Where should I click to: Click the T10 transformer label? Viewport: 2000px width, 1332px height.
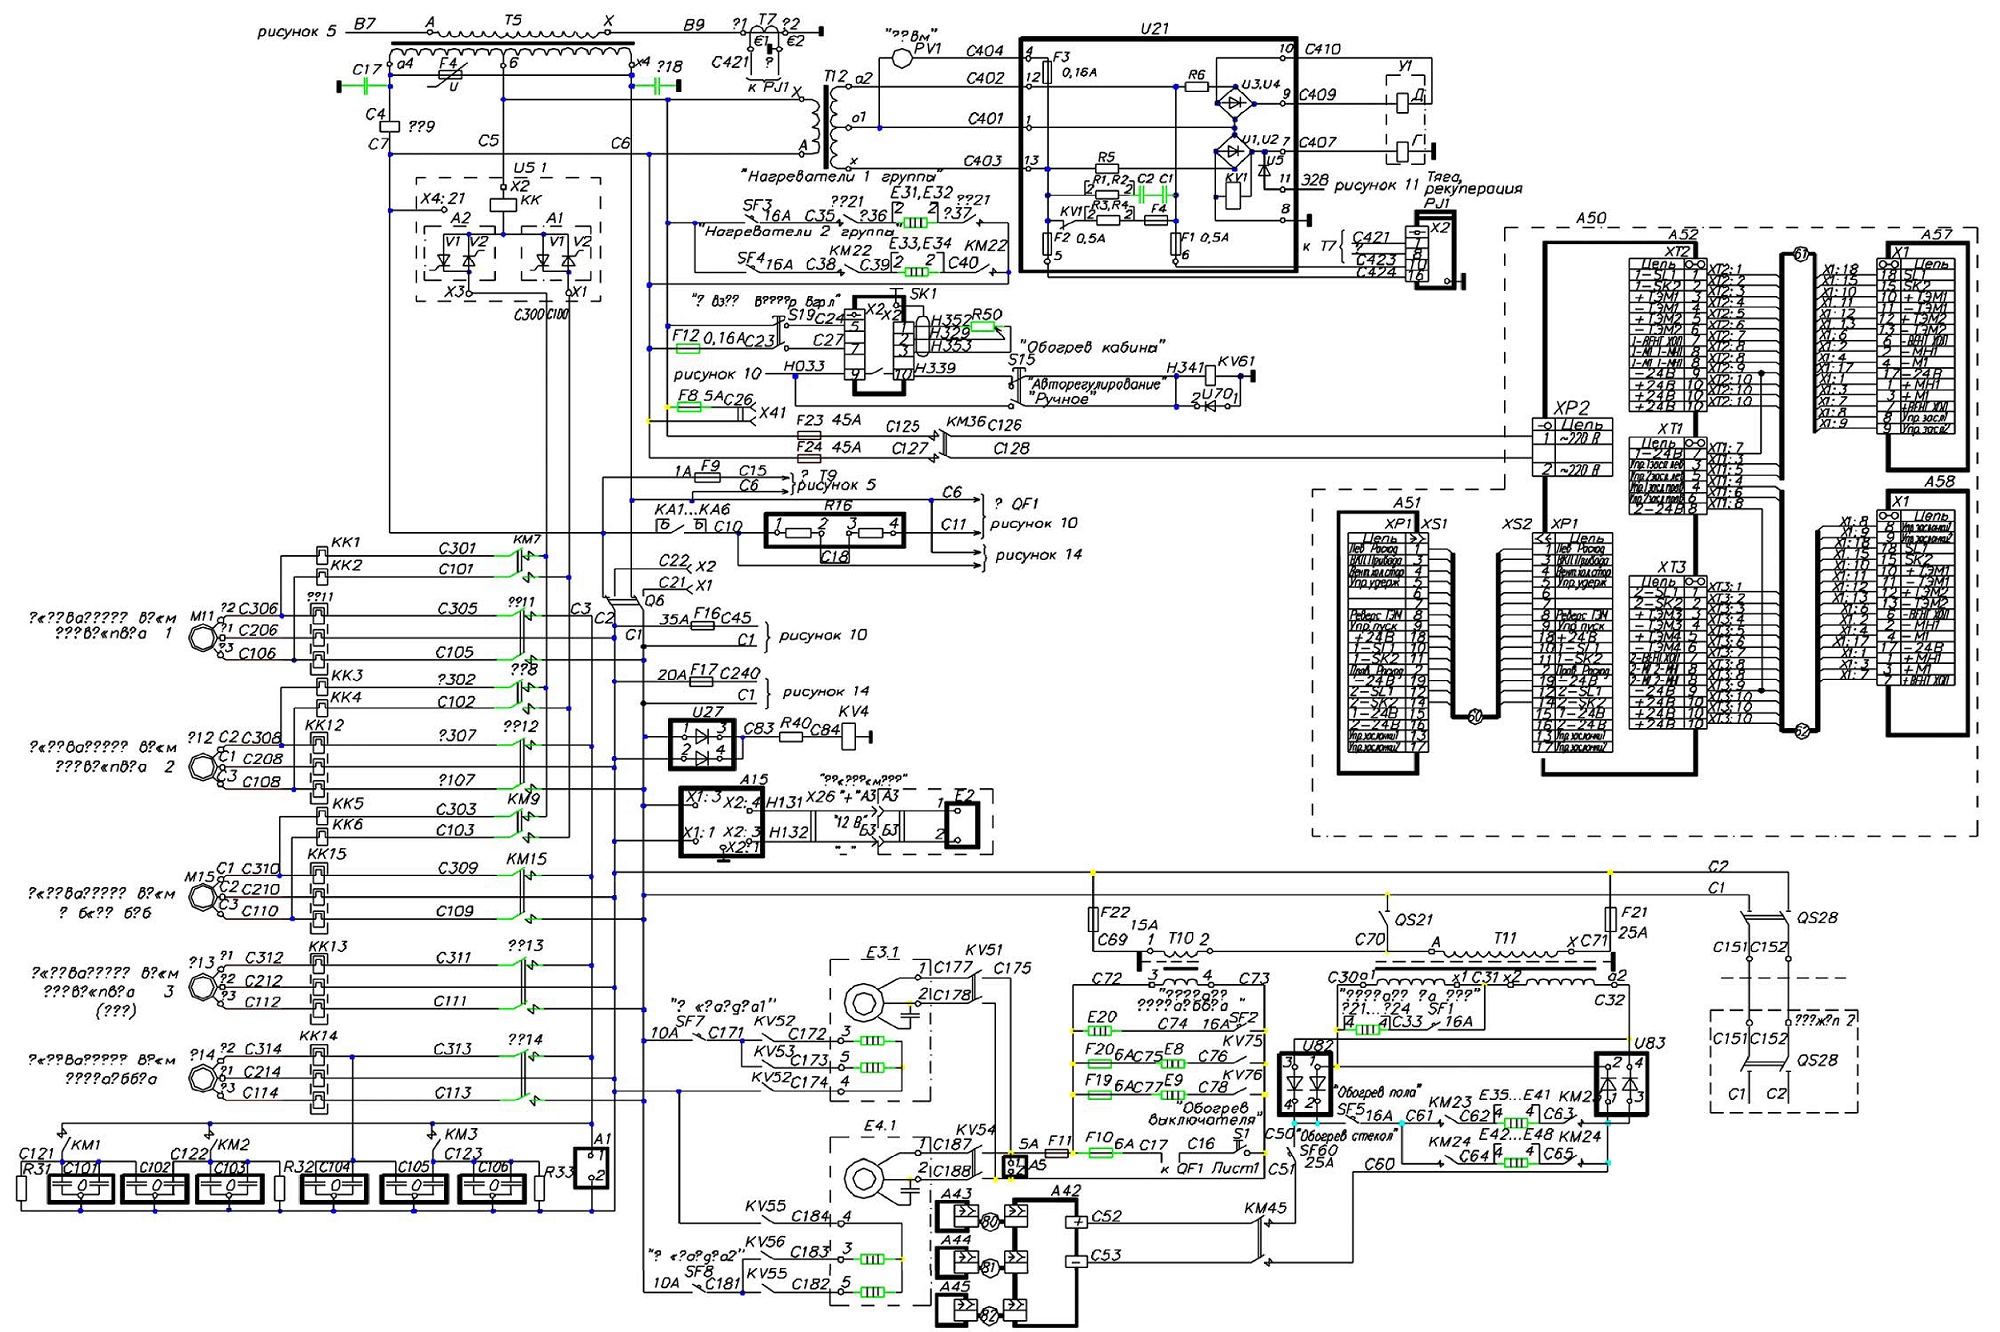[1180, 938]
